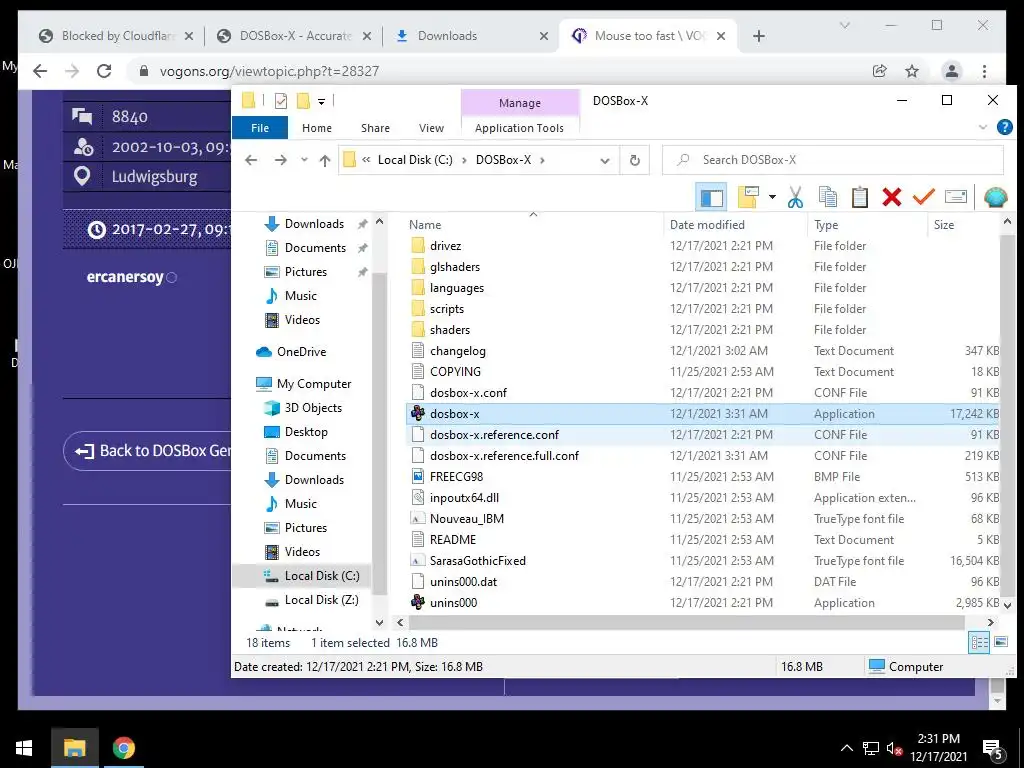Open the Windows Start menu
1024x768 pixels.
pos(24,748)
